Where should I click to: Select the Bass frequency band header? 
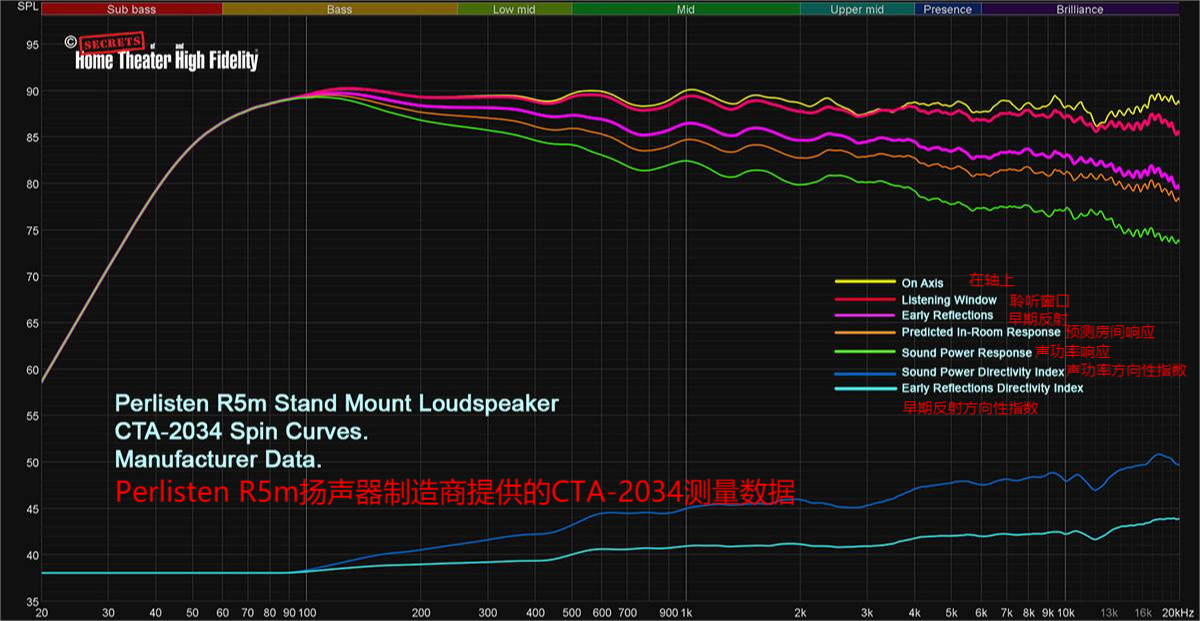tap(339, 9)
